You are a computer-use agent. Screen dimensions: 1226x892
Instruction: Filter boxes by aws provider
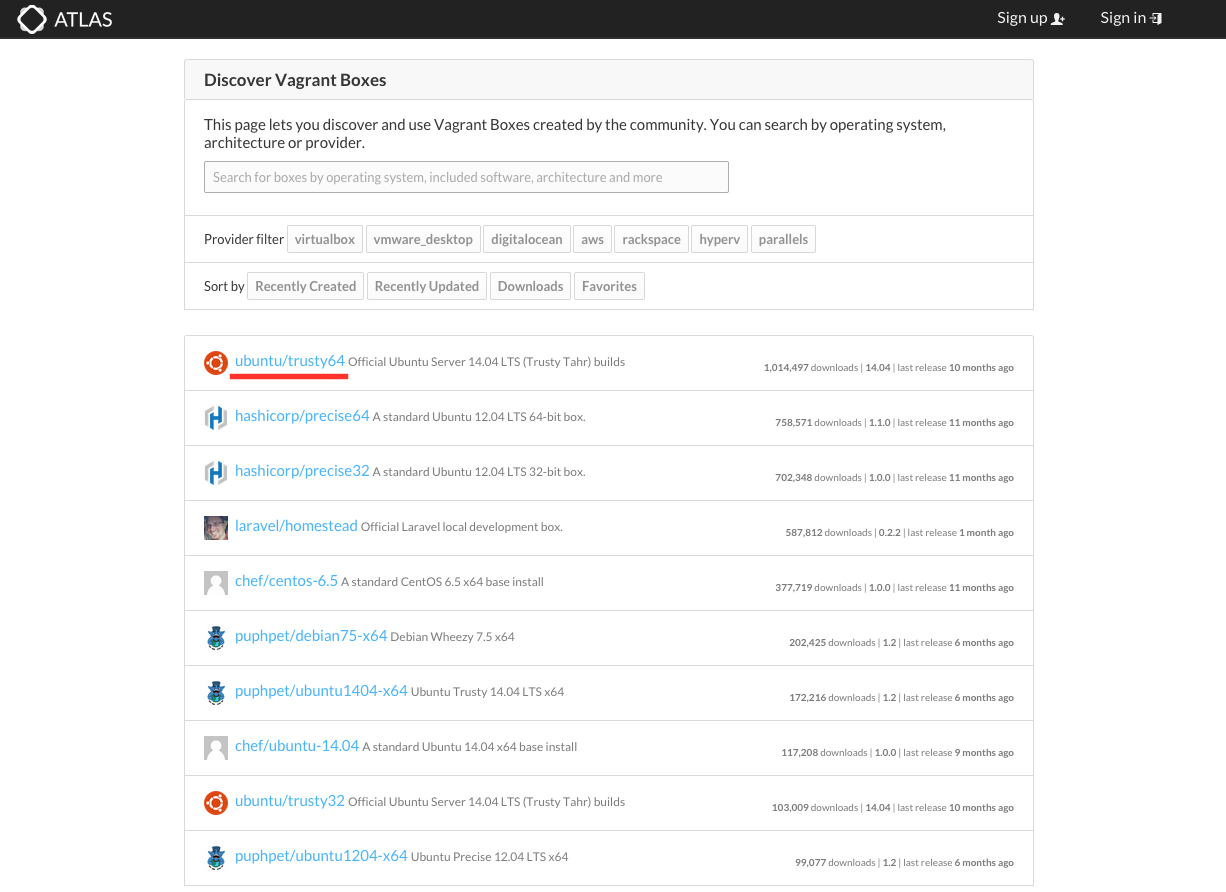click(x=593, y=239)
